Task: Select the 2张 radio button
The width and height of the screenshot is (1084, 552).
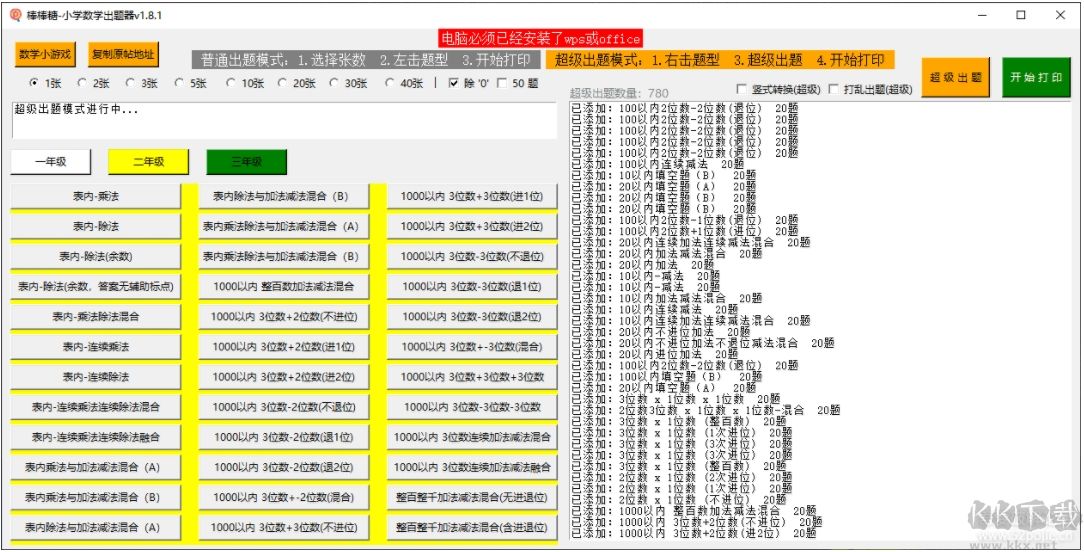Action: pyautogui.click(x=82, y=83)
